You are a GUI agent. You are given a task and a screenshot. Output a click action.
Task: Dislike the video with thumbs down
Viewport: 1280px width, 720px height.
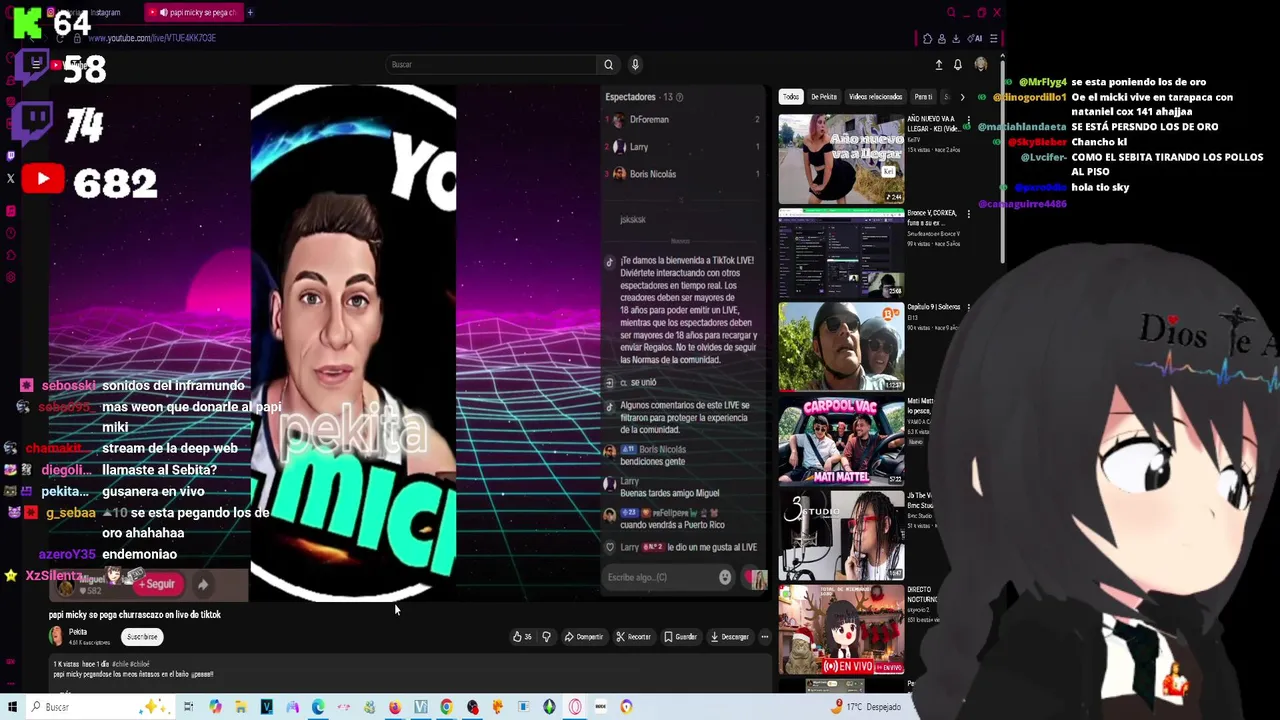546,637
